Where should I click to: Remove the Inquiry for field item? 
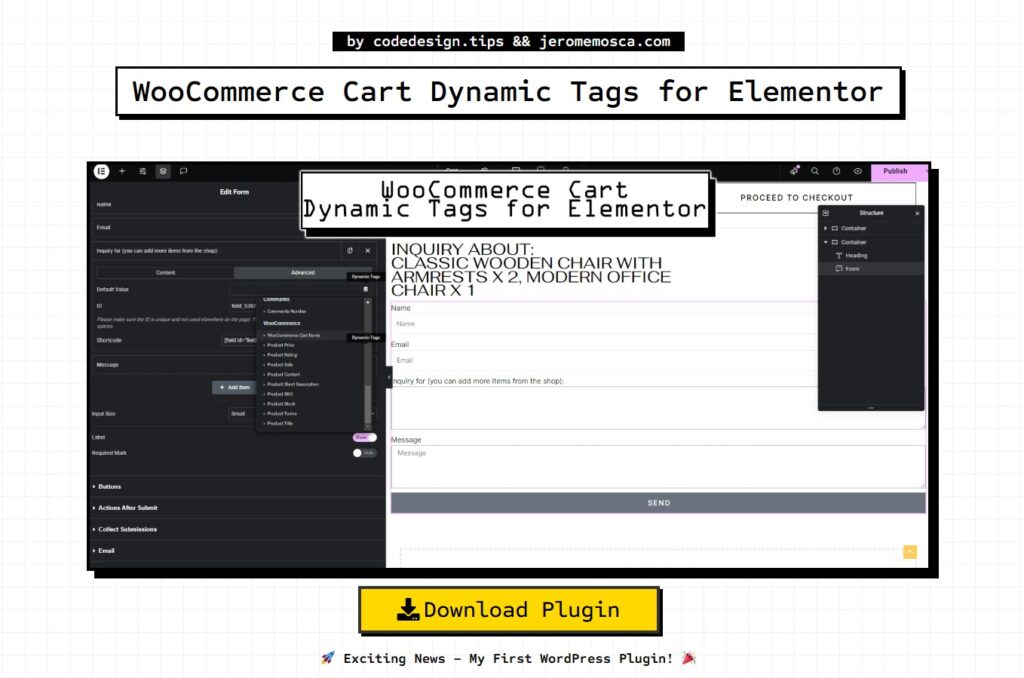click(368, 251)
